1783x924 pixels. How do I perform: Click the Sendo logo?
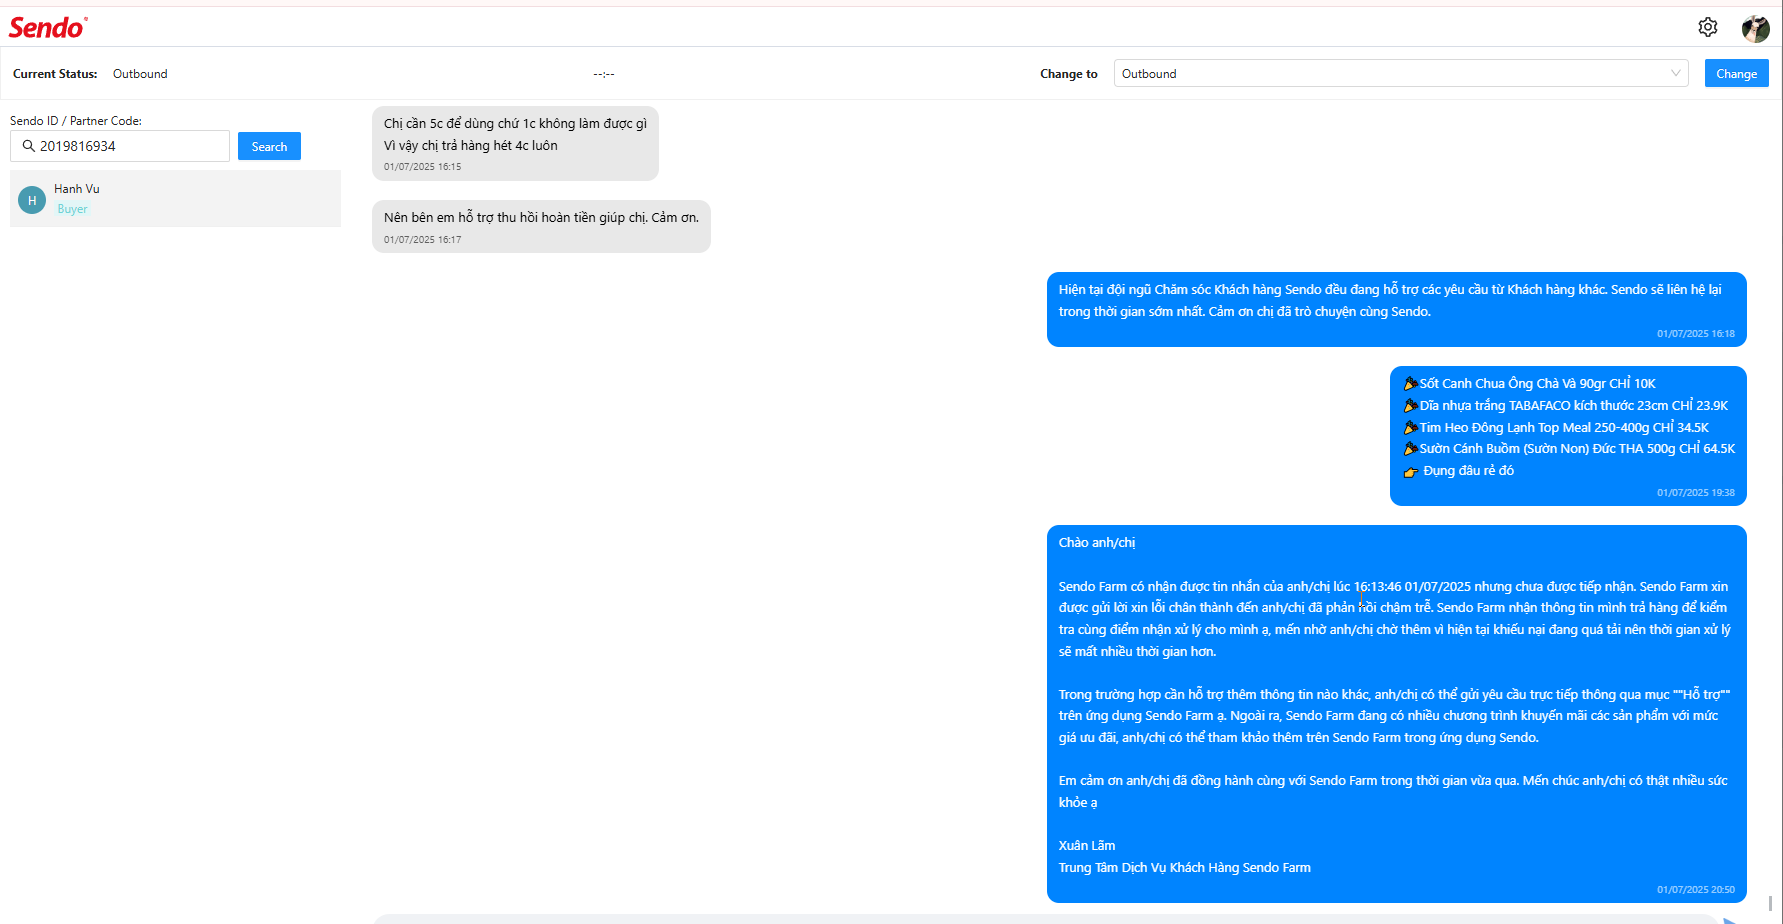tap(48, 27)
